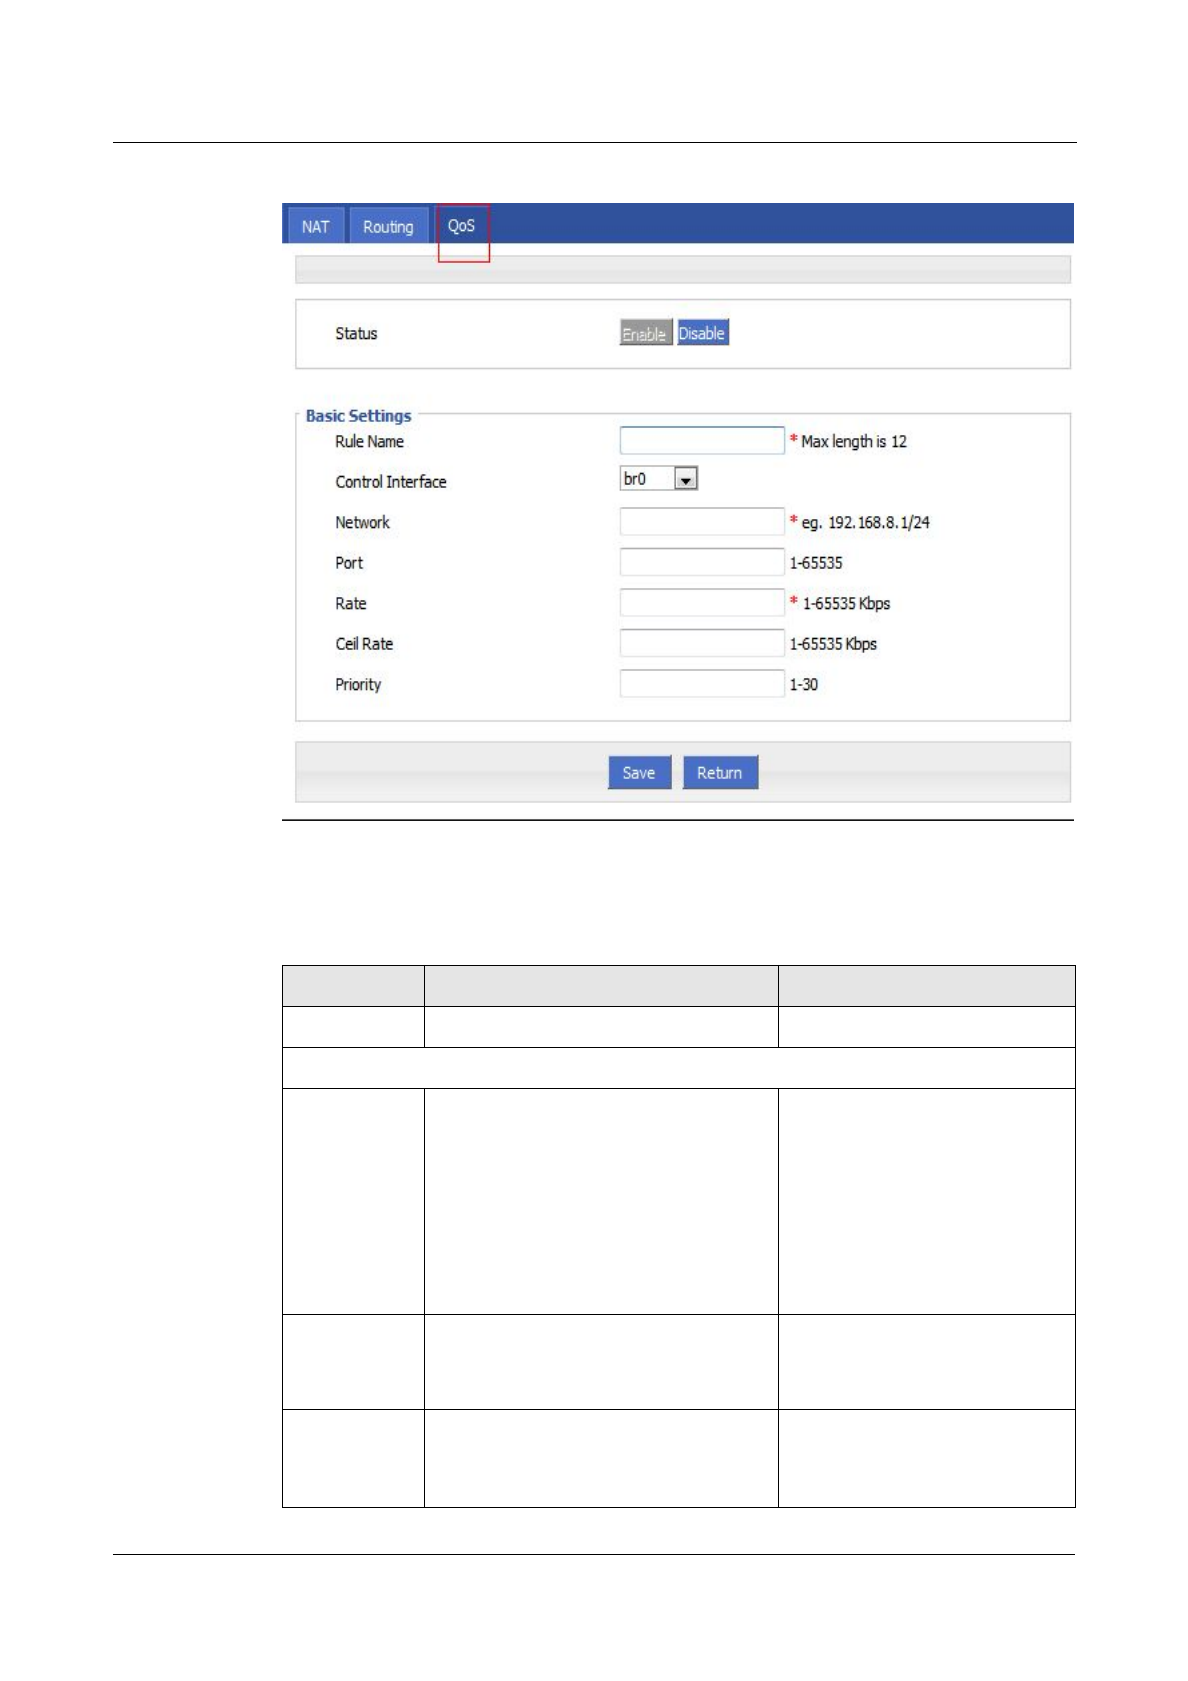The width and height of the screenshot is (1188, 1681).
Task: Save the QoS rule
Action: (x=639, y=773)
